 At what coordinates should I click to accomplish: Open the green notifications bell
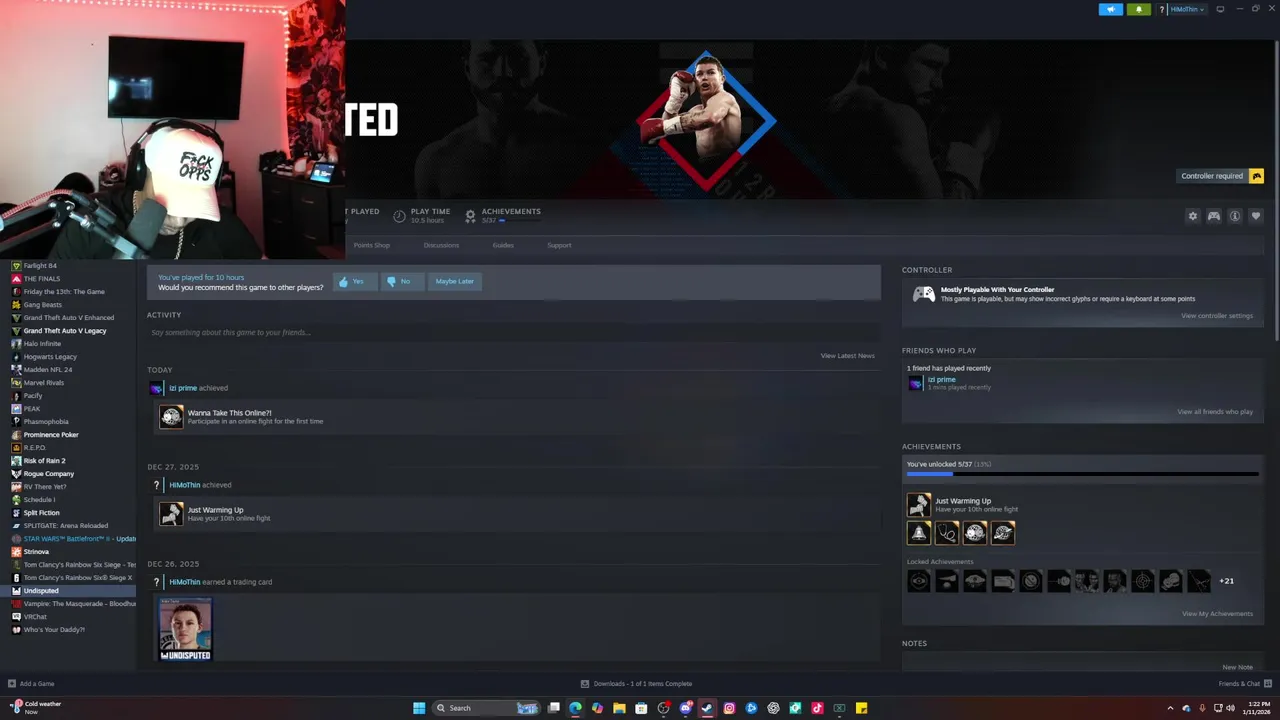click(x=1138, y=9)
